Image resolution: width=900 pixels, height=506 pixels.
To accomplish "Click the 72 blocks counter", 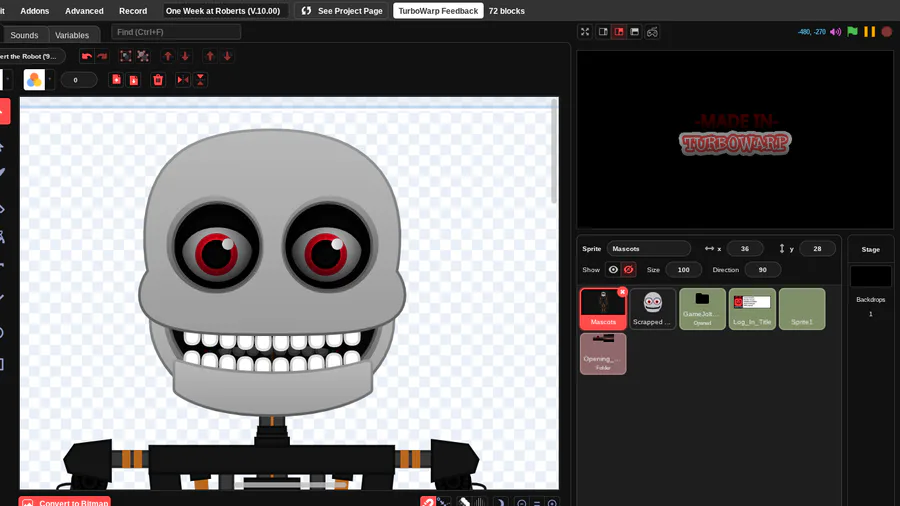I will click(x=506, y=11).
